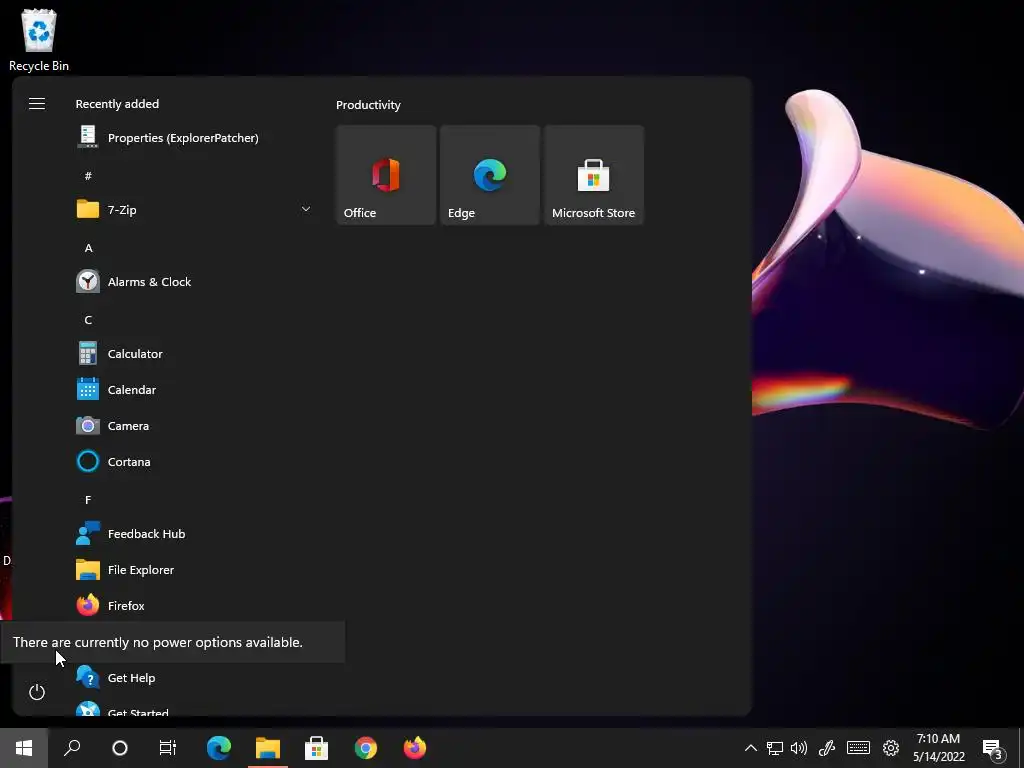Launch Chrome from taskbar
The image size is (1024, 768).
point(366,748)
